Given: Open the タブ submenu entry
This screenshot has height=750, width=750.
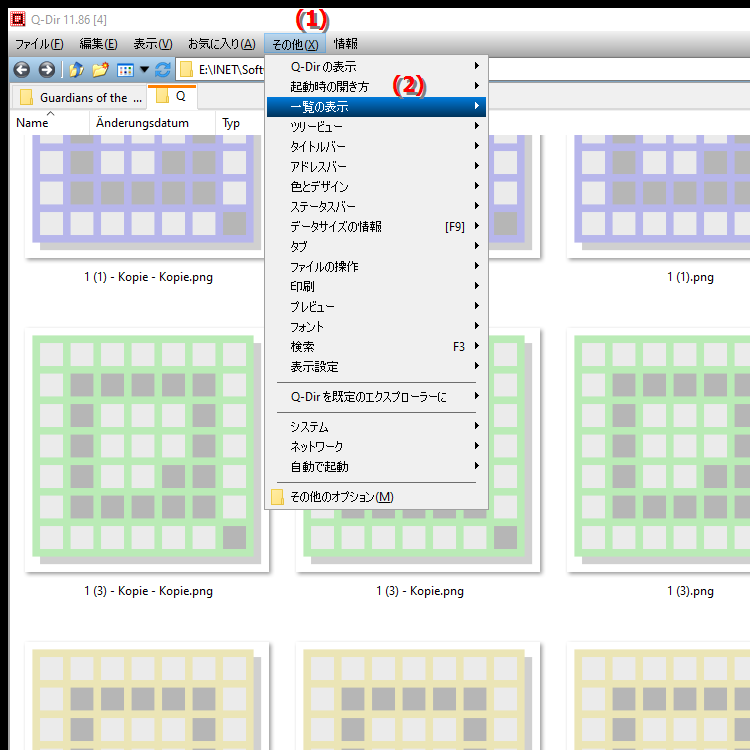Looking at the screenshot, I should (x=376, y=247).
